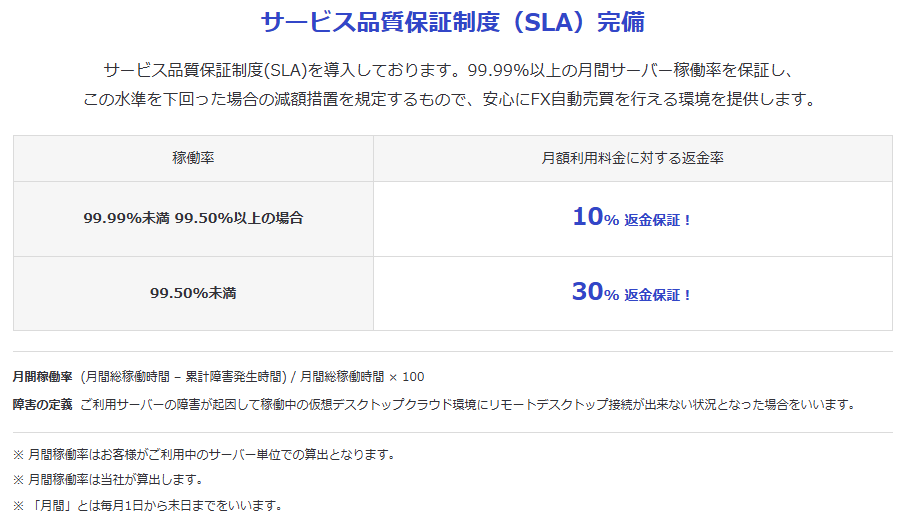907x528 pixels.
Task: Click the note defining 「月間」
Action: pos(148,505)
